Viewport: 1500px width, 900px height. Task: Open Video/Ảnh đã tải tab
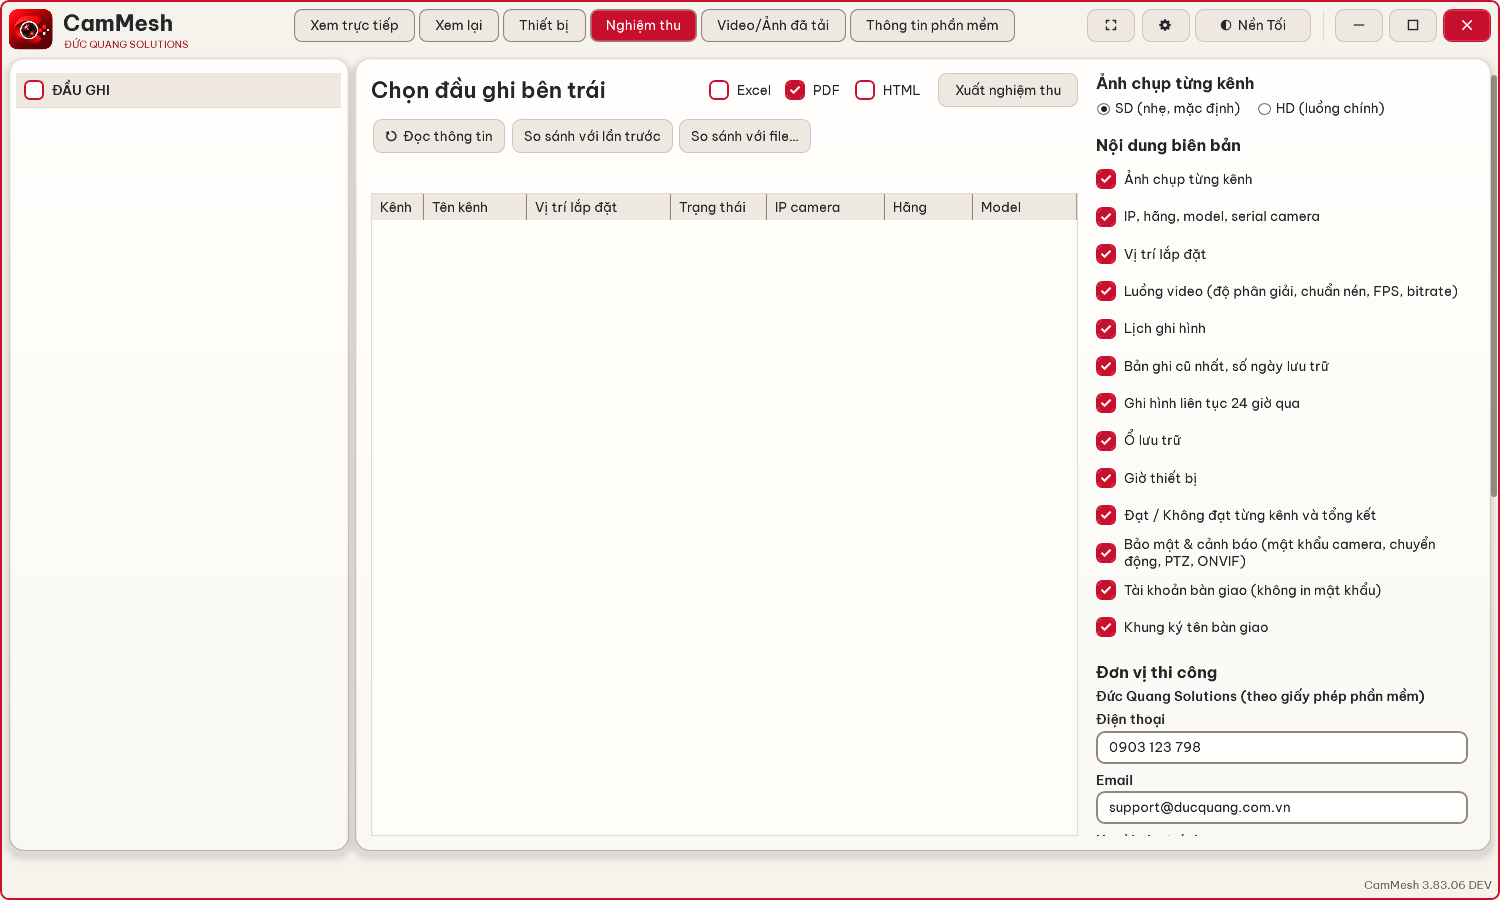773,25
